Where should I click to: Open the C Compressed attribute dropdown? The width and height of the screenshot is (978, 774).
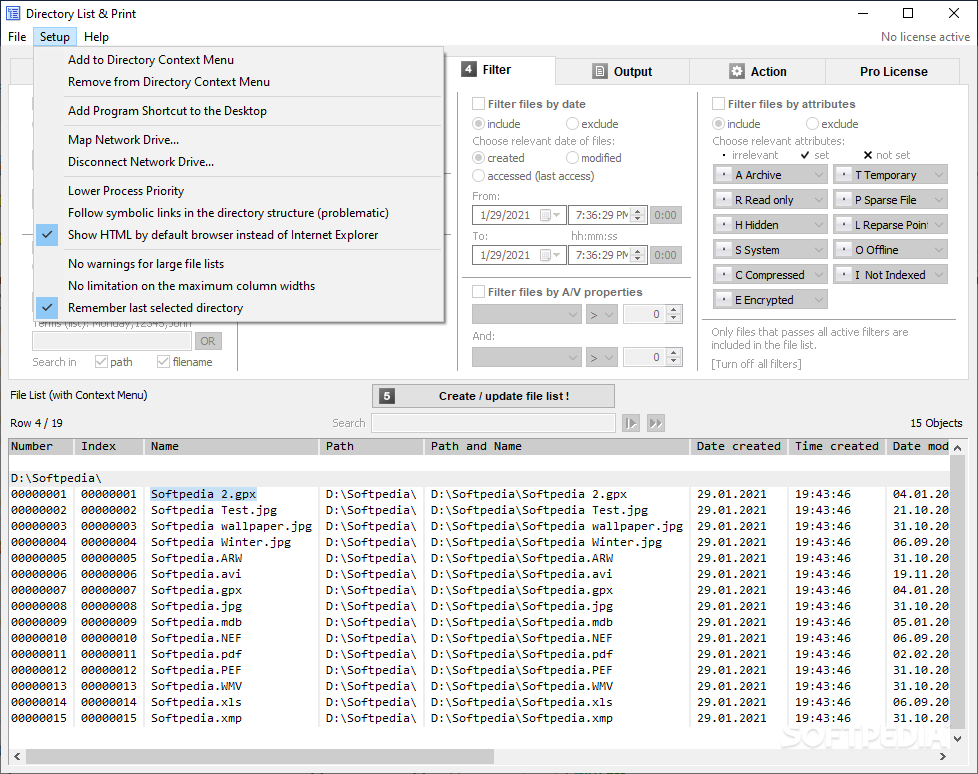pos(770,274)
